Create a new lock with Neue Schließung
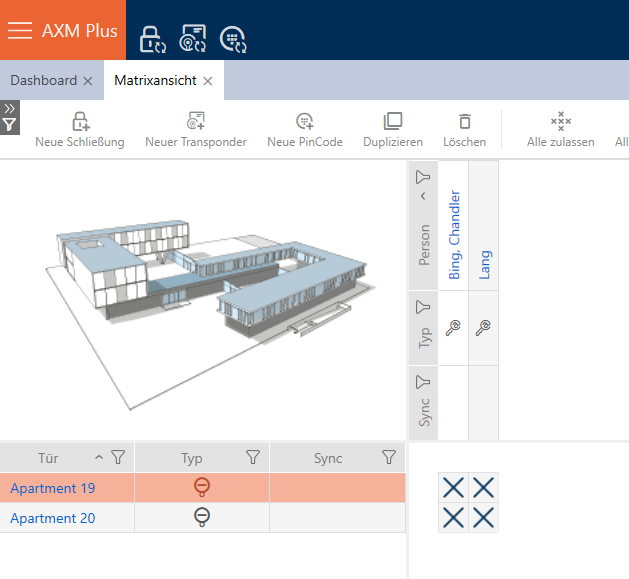The height and width of the screenshot is (579, 629). coord(80,130)
